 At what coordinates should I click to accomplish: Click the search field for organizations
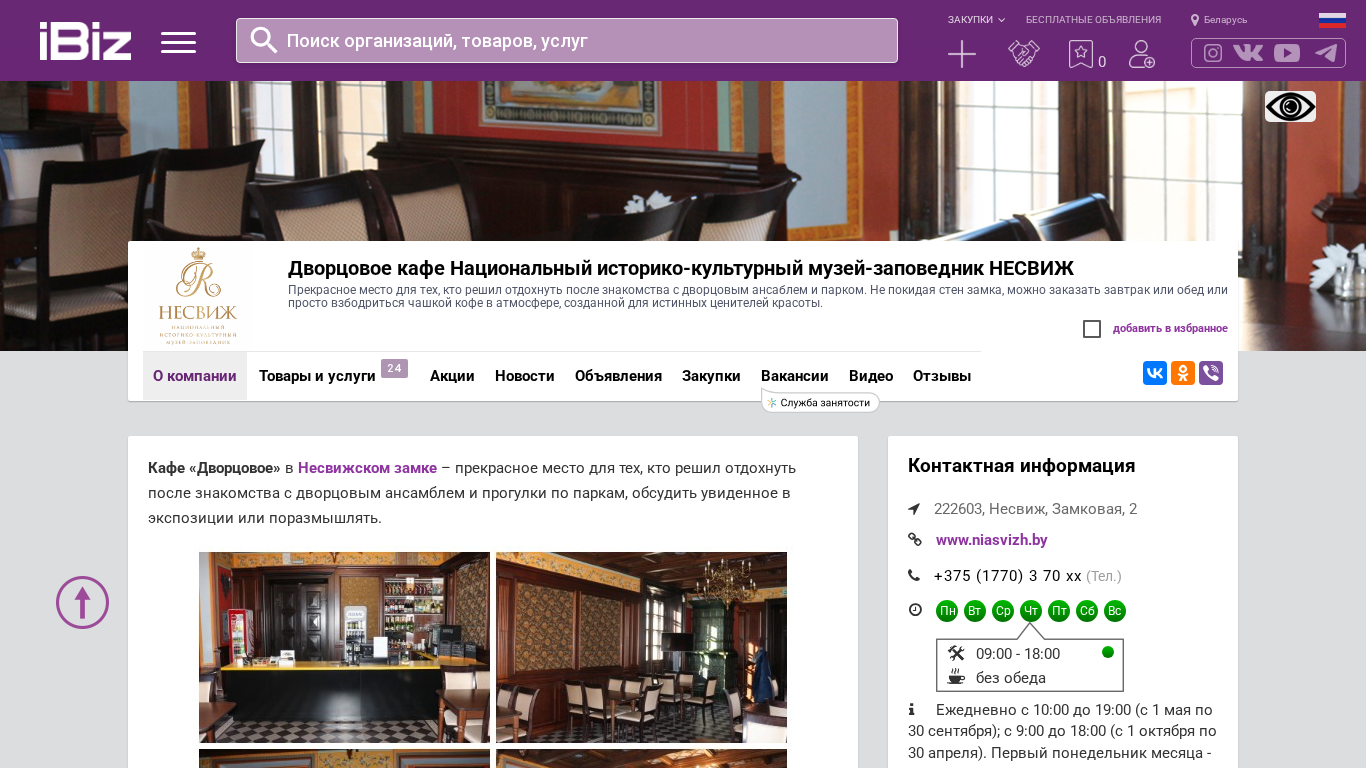[566, 41]
